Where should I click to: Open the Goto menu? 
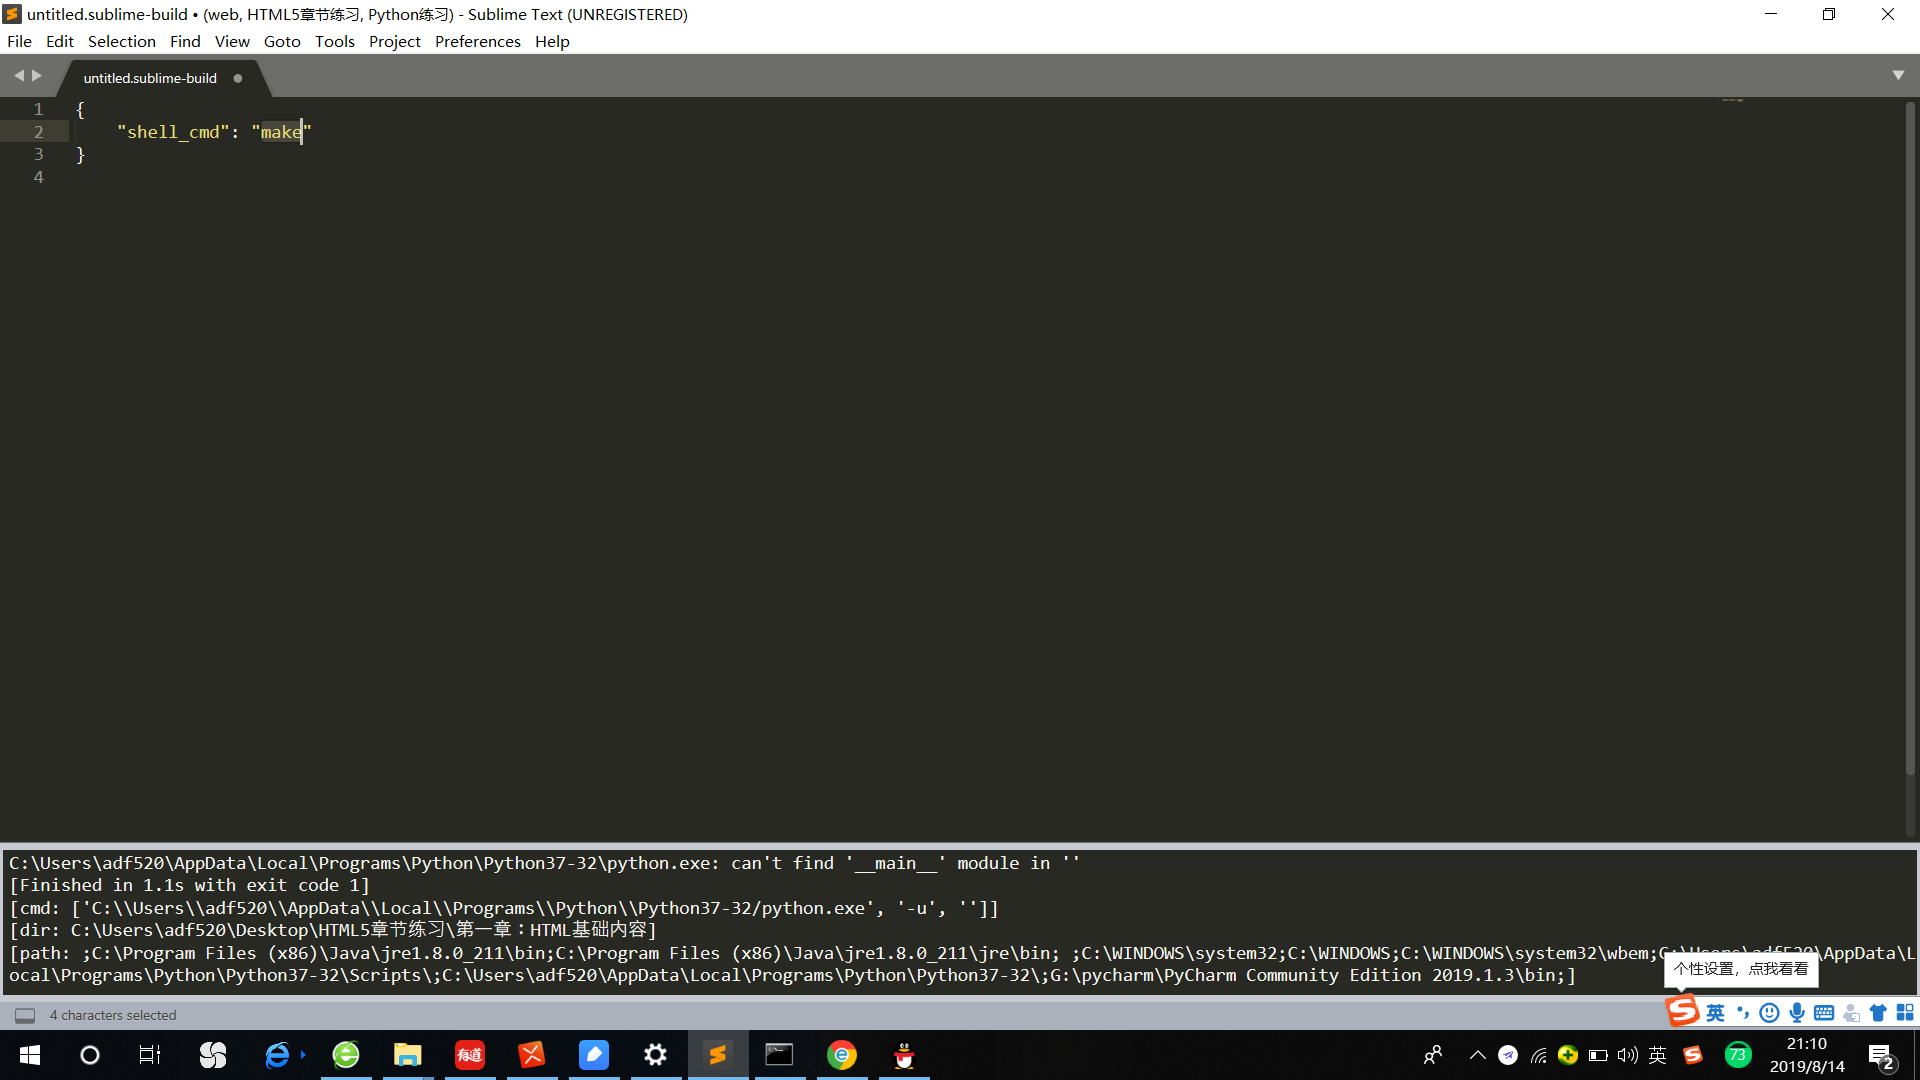281,41
